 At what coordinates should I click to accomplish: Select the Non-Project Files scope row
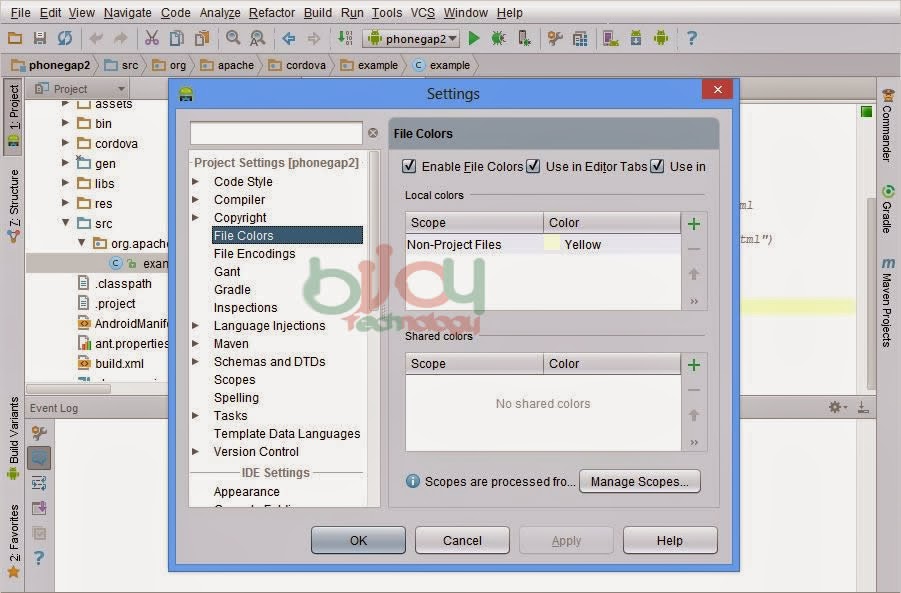543,244
